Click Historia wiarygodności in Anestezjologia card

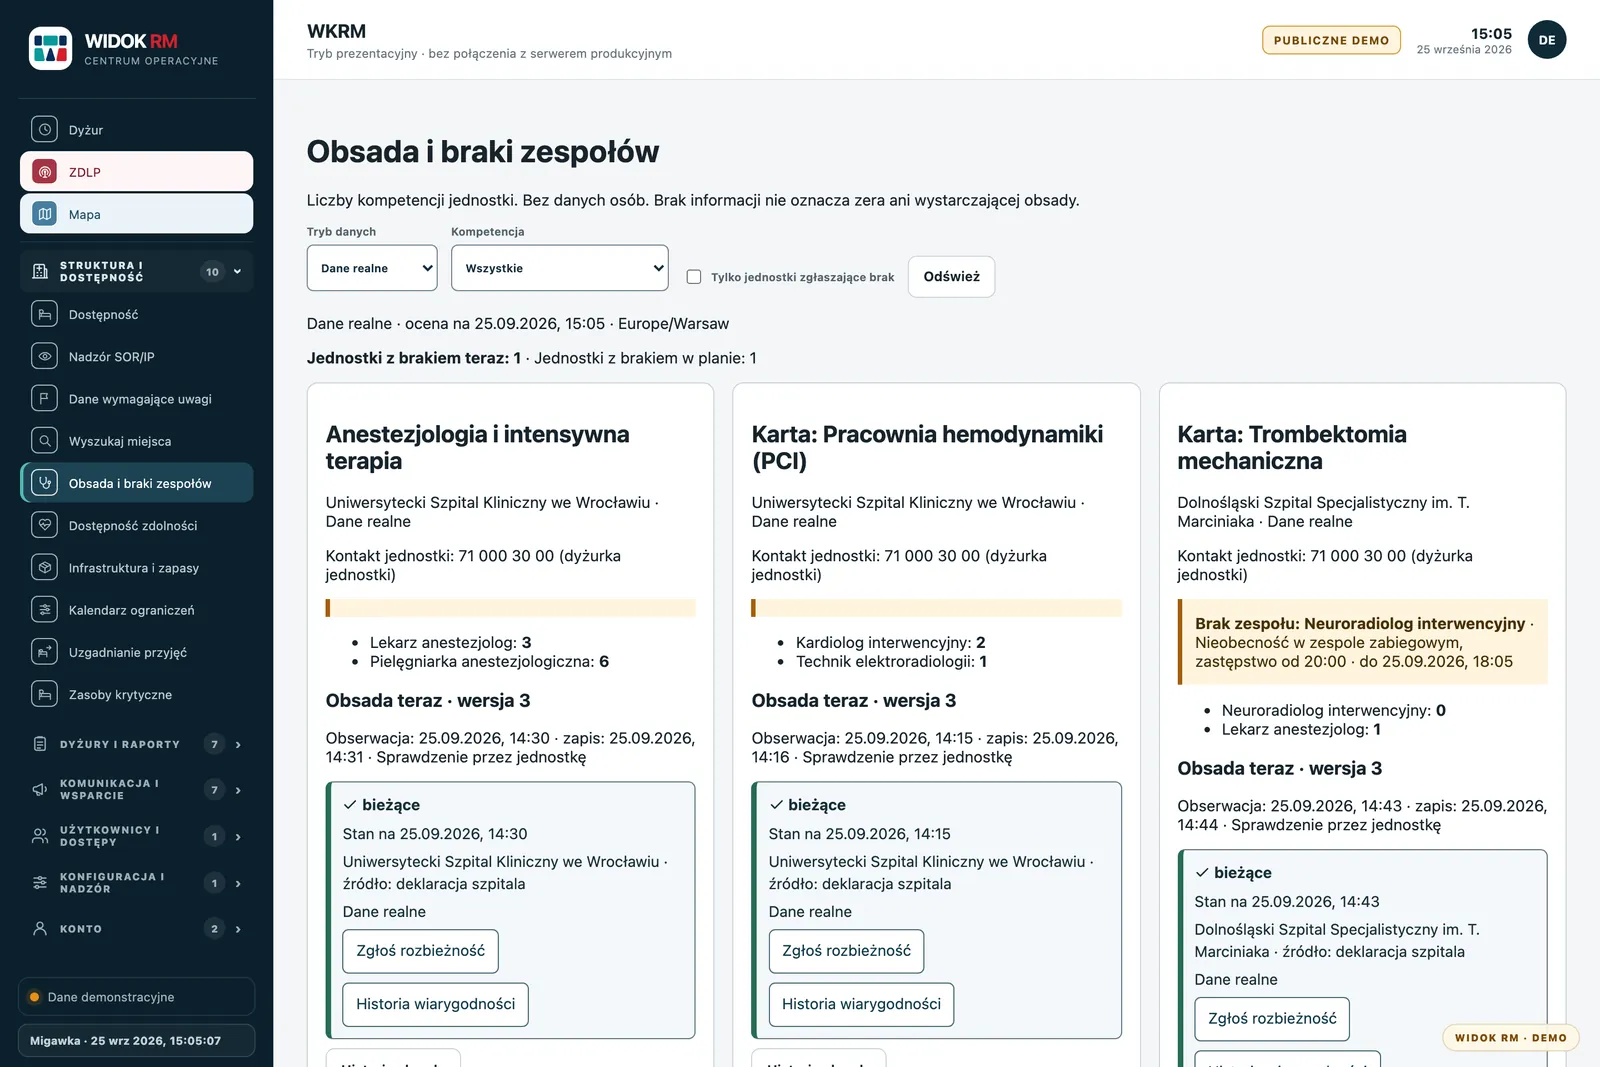[x=435, y=1004]
